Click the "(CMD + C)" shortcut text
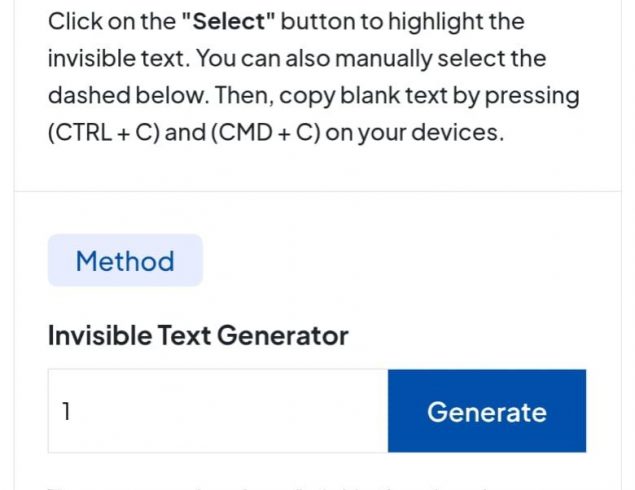The height and width of the screenshot is (490, 635). coord(264,133)
